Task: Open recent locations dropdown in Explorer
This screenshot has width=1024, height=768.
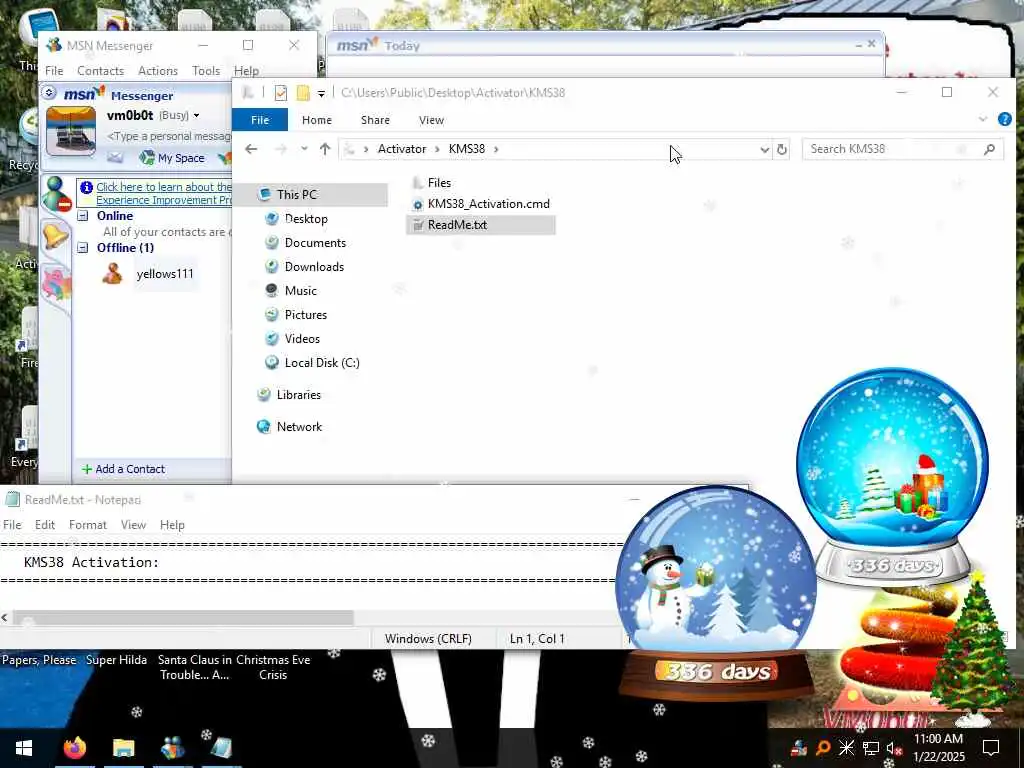Action: [x=304, y=149]
